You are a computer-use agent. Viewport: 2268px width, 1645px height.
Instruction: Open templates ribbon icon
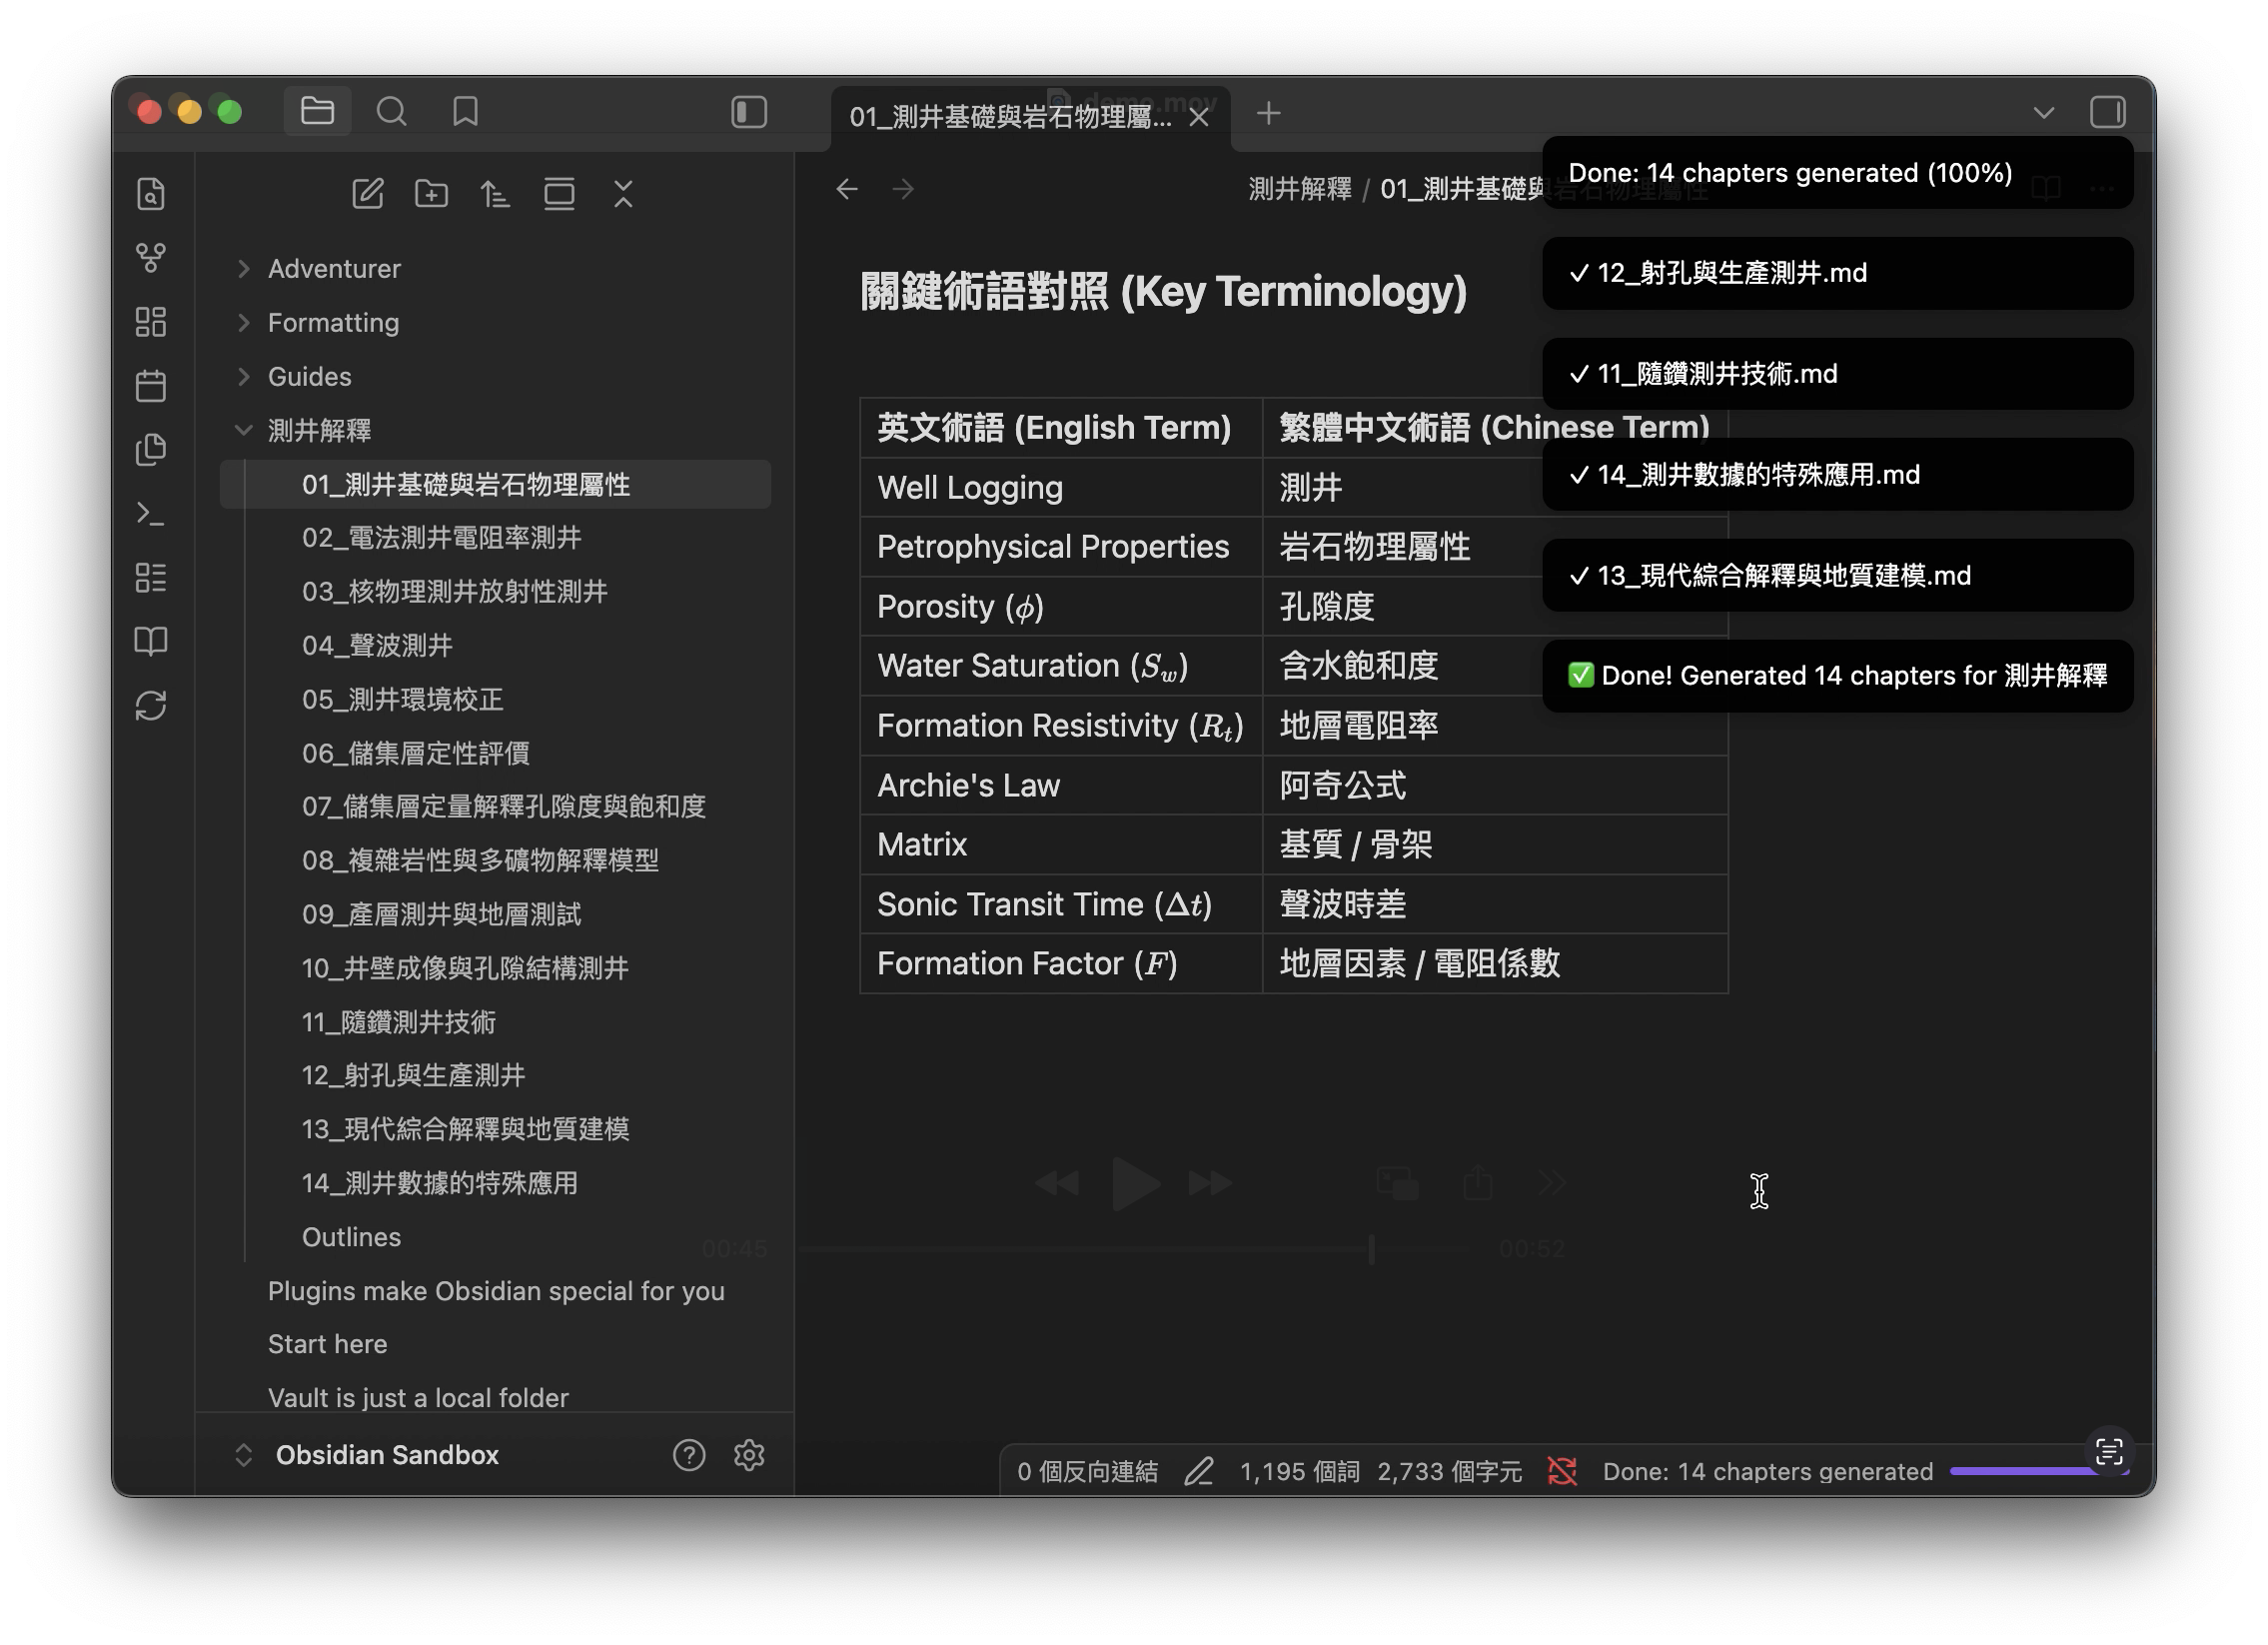[x=151, y=450]
